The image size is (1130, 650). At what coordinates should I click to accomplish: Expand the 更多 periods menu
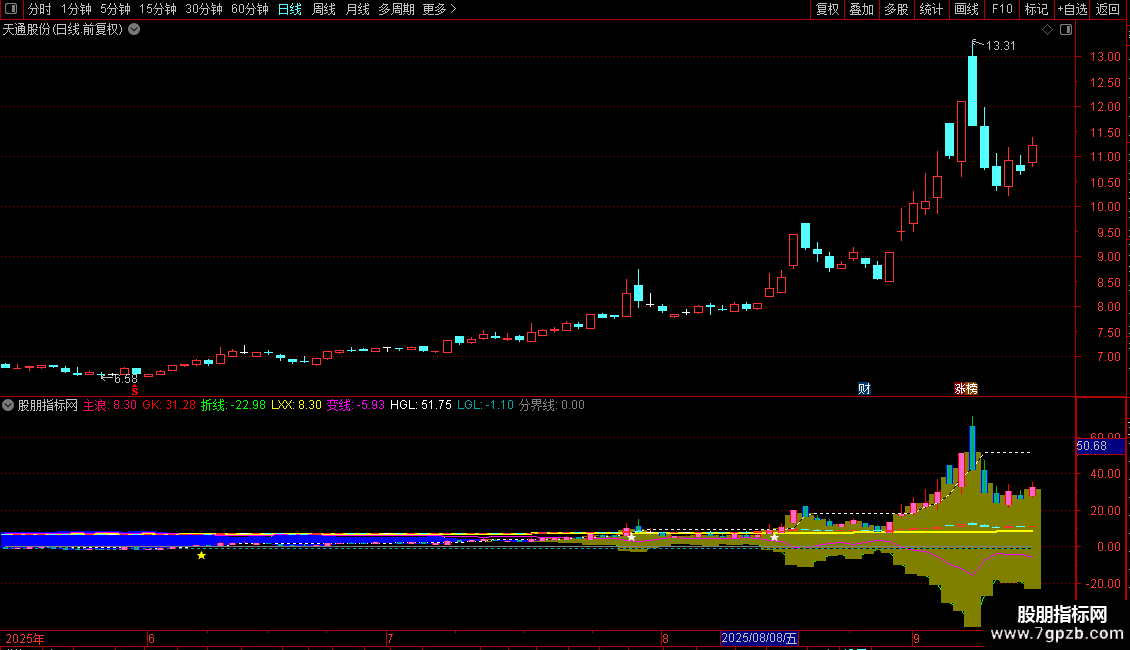pyautogui.click(x=439, y=9)
